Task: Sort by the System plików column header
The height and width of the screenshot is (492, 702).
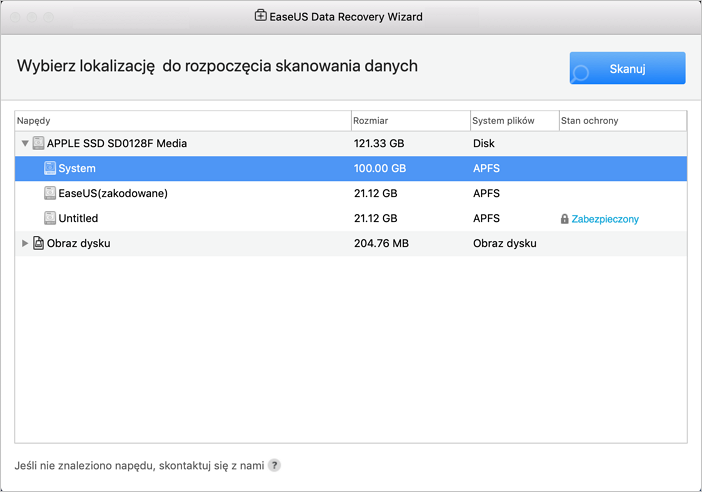Action: pos(515,120)
